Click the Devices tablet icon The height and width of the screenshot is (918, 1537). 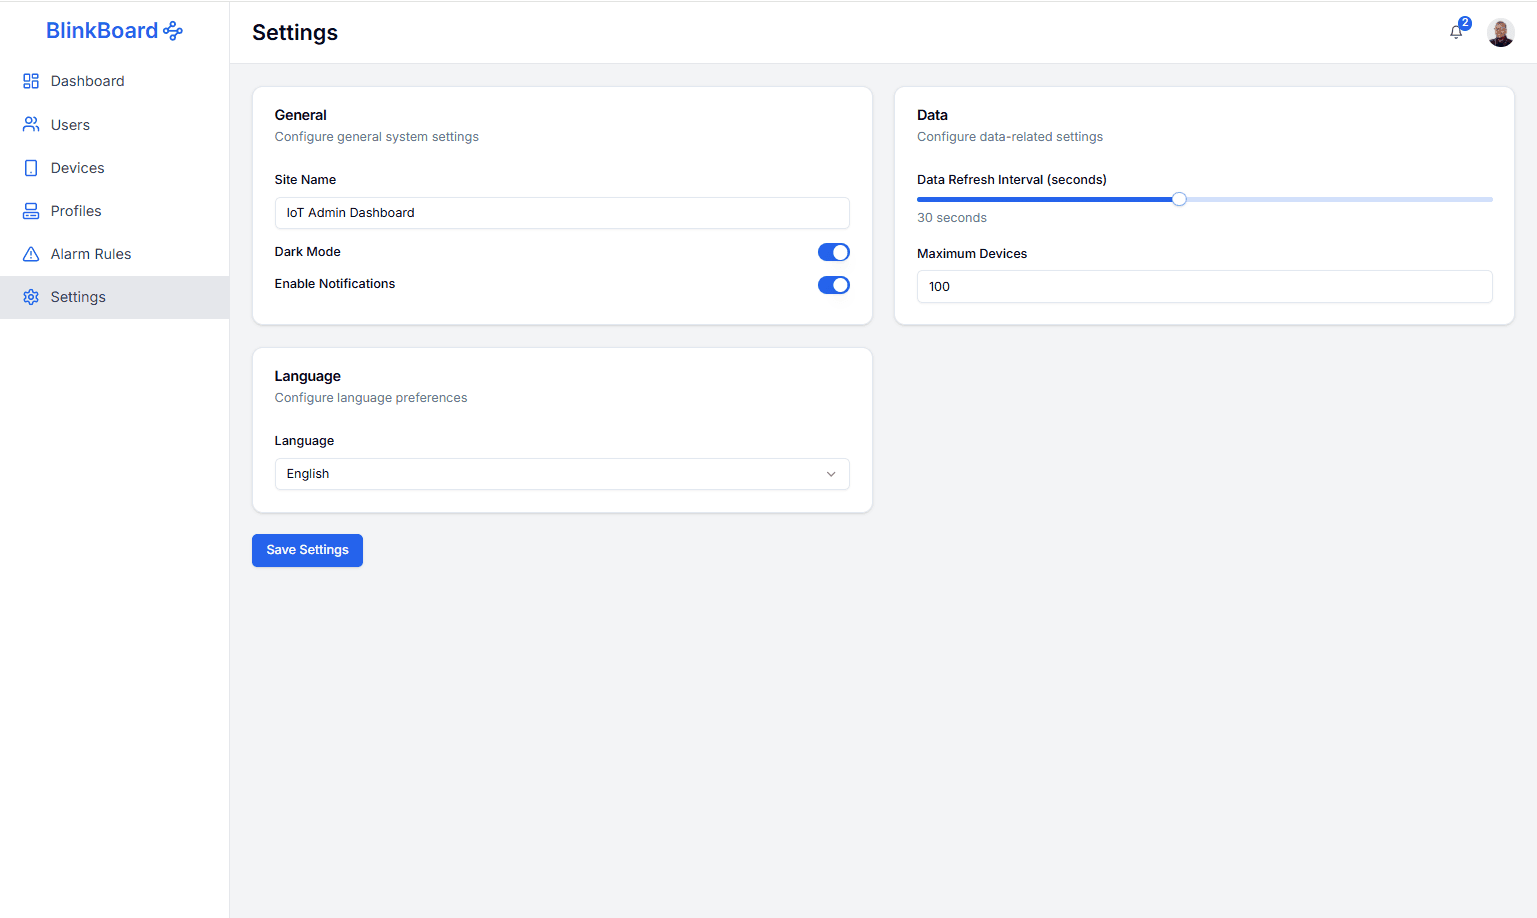point(31,168)
